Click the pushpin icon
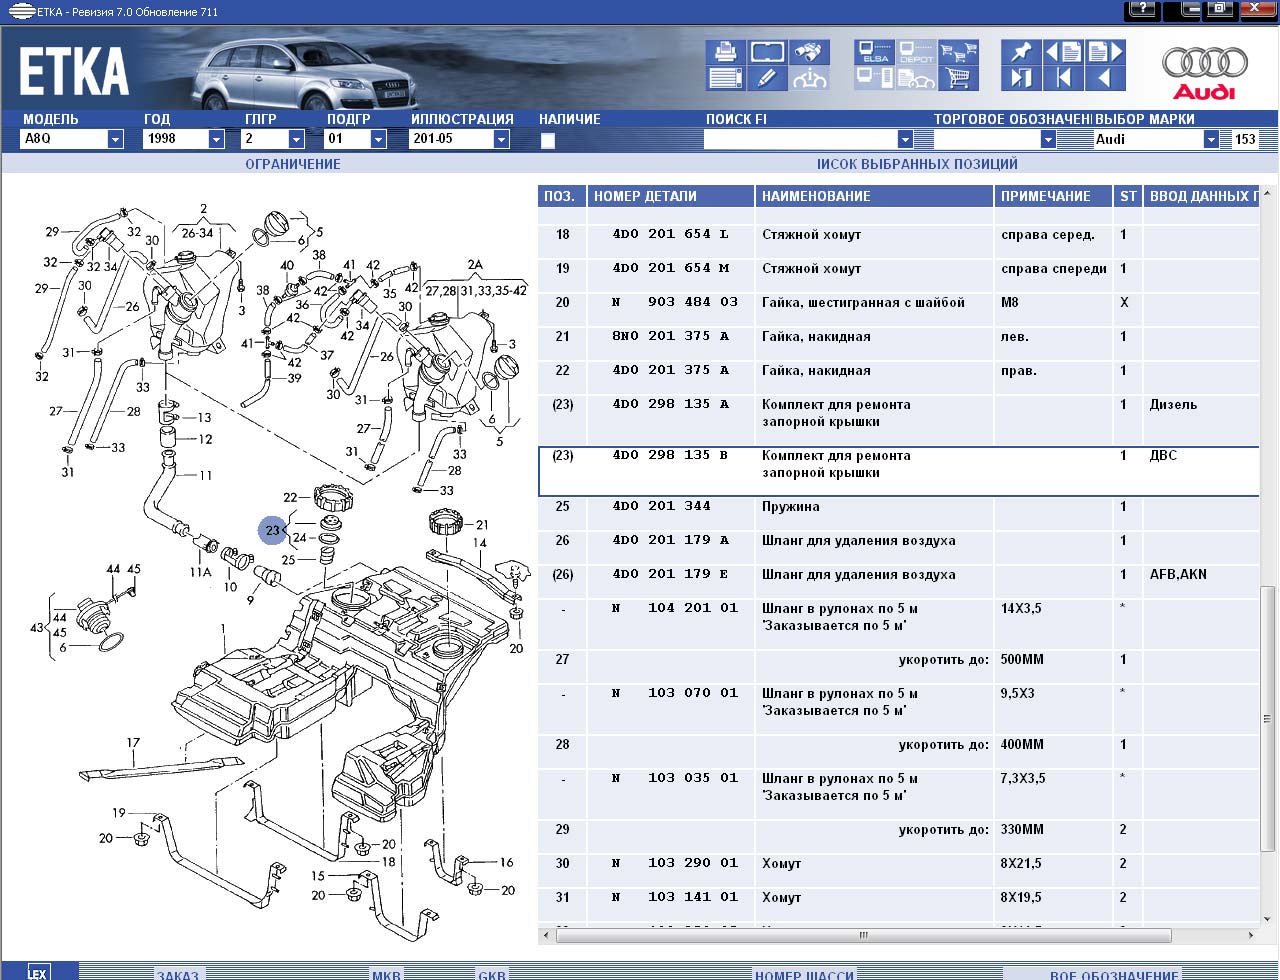Viewport: 1280px width, 980px height. pos(1021,52)
